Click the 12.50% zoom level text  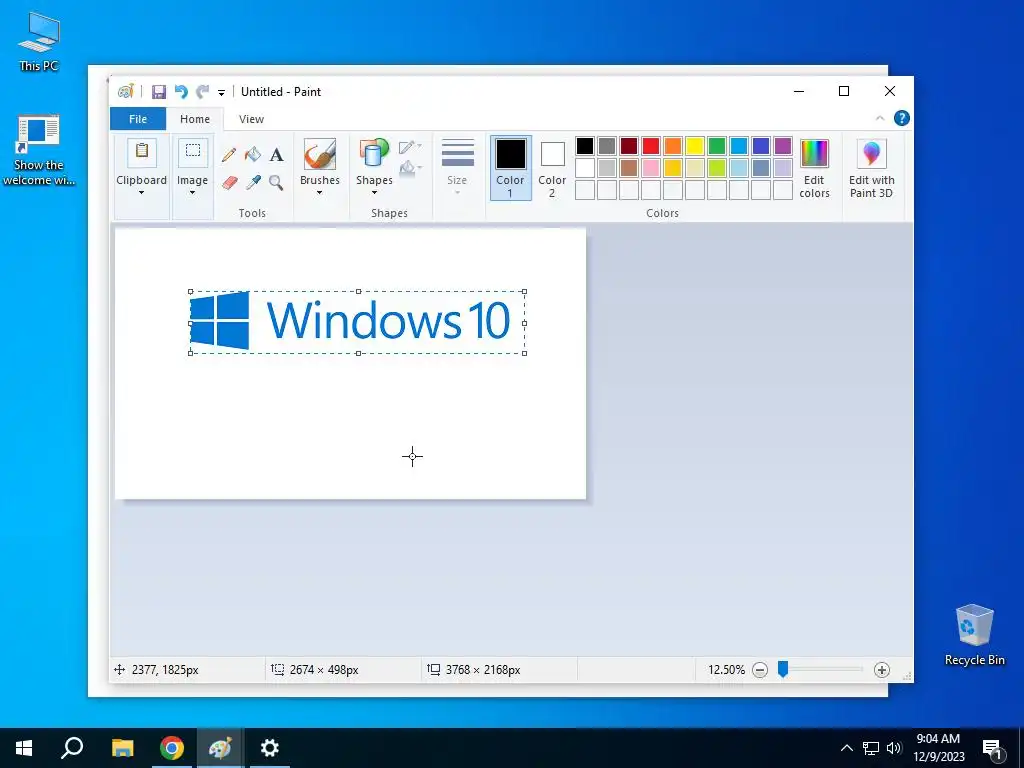726,670
